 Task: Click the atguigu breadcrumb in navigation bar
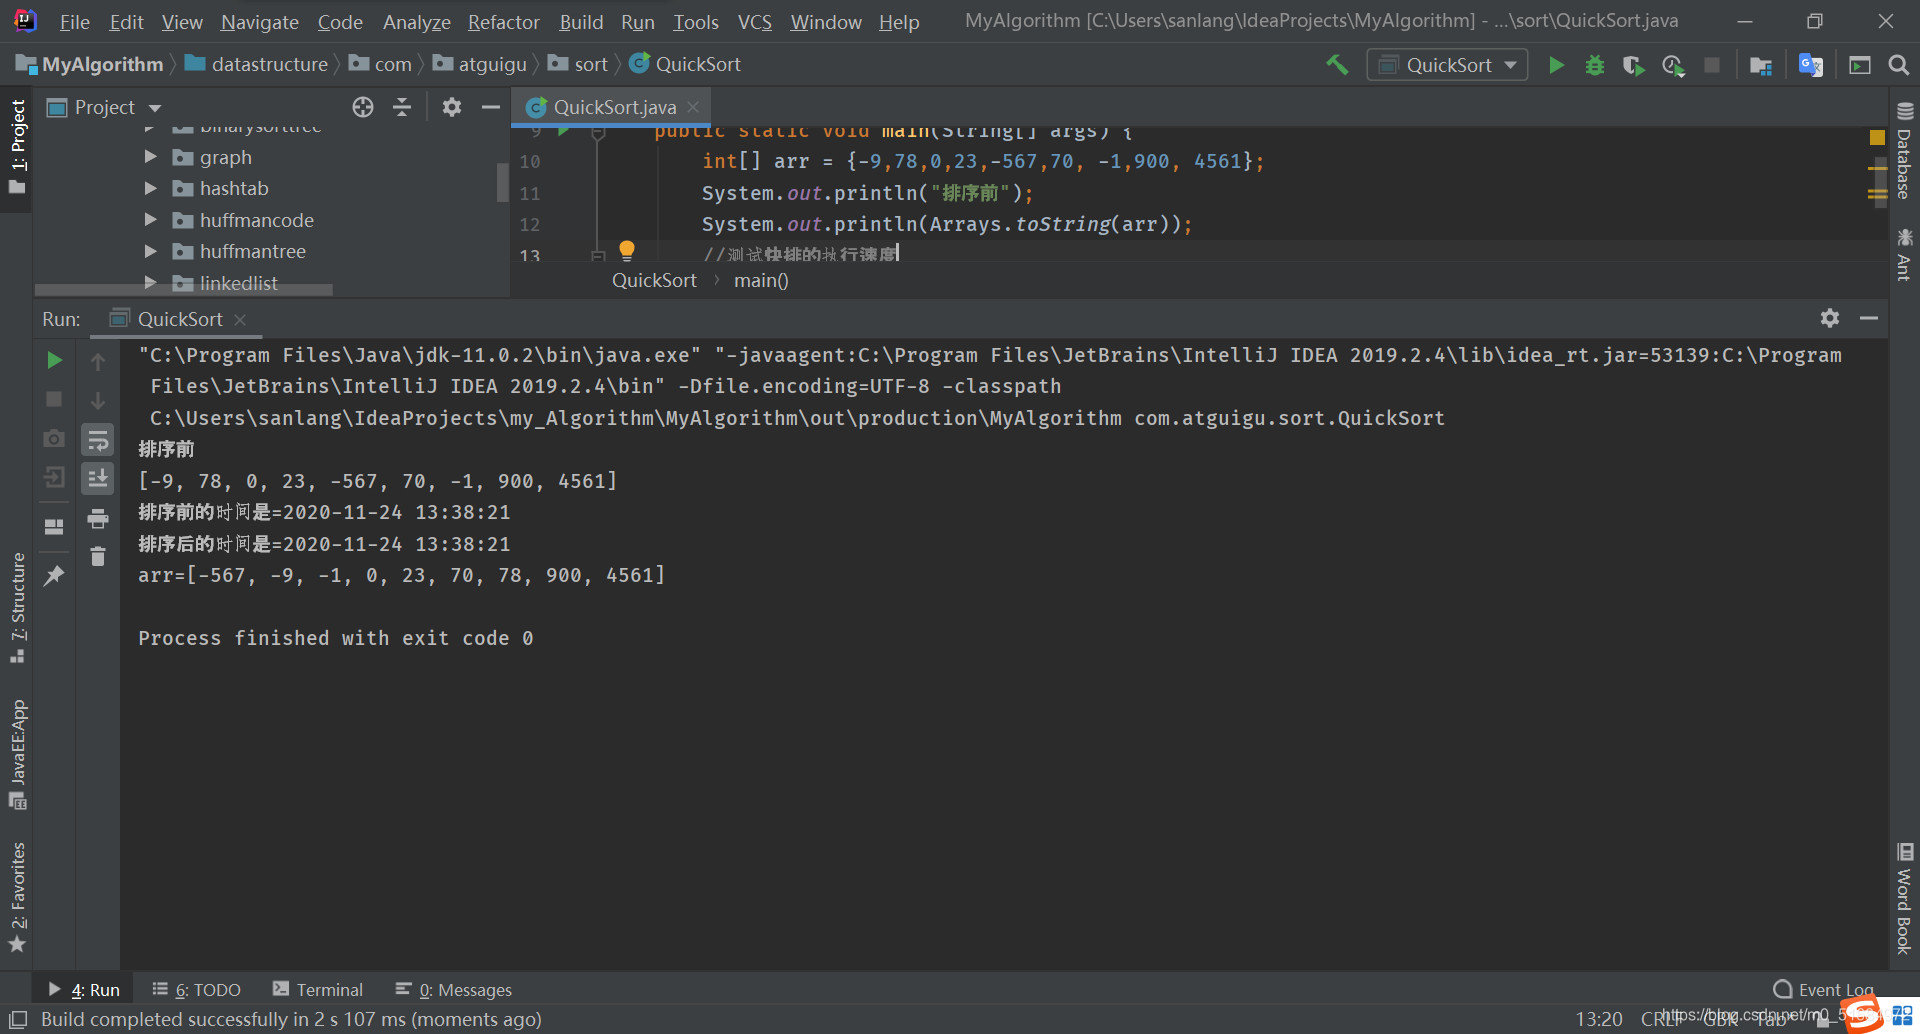pyautogui.click(x=480, y=64)
